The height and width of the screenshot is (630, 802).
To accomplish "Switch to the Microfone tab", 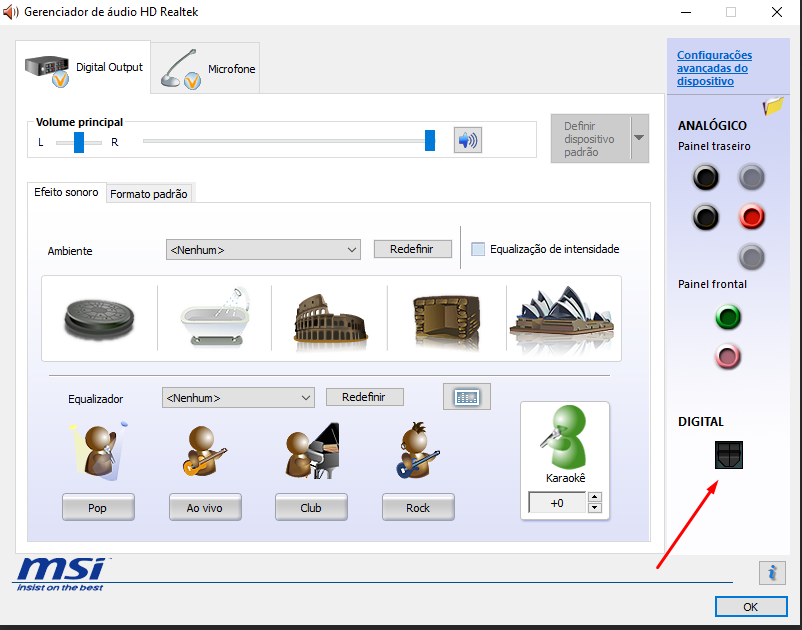I will pyautogui.click(x=206, y=69).
